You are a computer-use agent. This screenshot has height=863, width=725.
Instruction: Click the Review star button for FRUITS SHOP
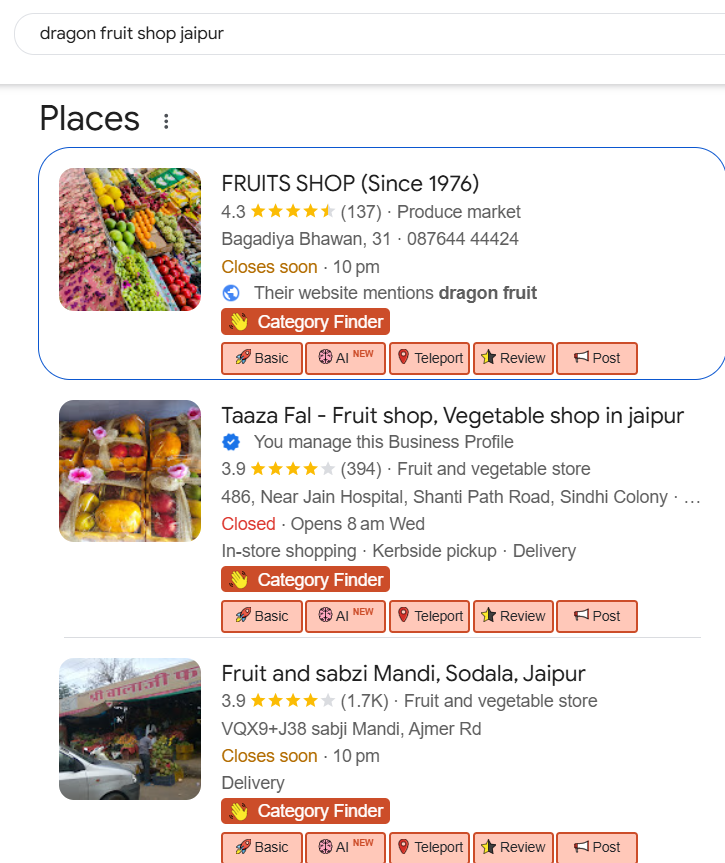point(513,358)
